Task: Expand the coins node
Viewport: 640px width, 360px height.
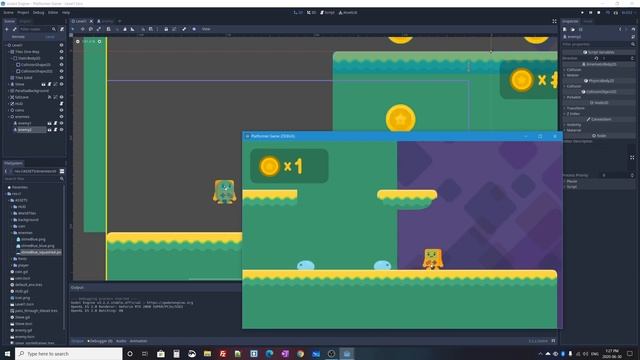Action: coord(9,110)
